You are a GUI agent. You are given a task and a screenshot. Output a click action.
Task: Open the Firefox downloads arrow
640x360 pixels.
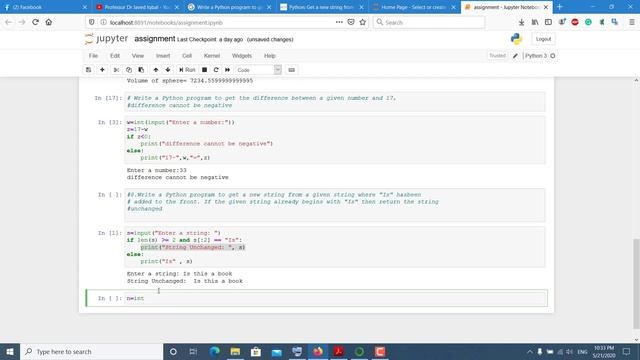pyautogui.click(x=521, y=22)
